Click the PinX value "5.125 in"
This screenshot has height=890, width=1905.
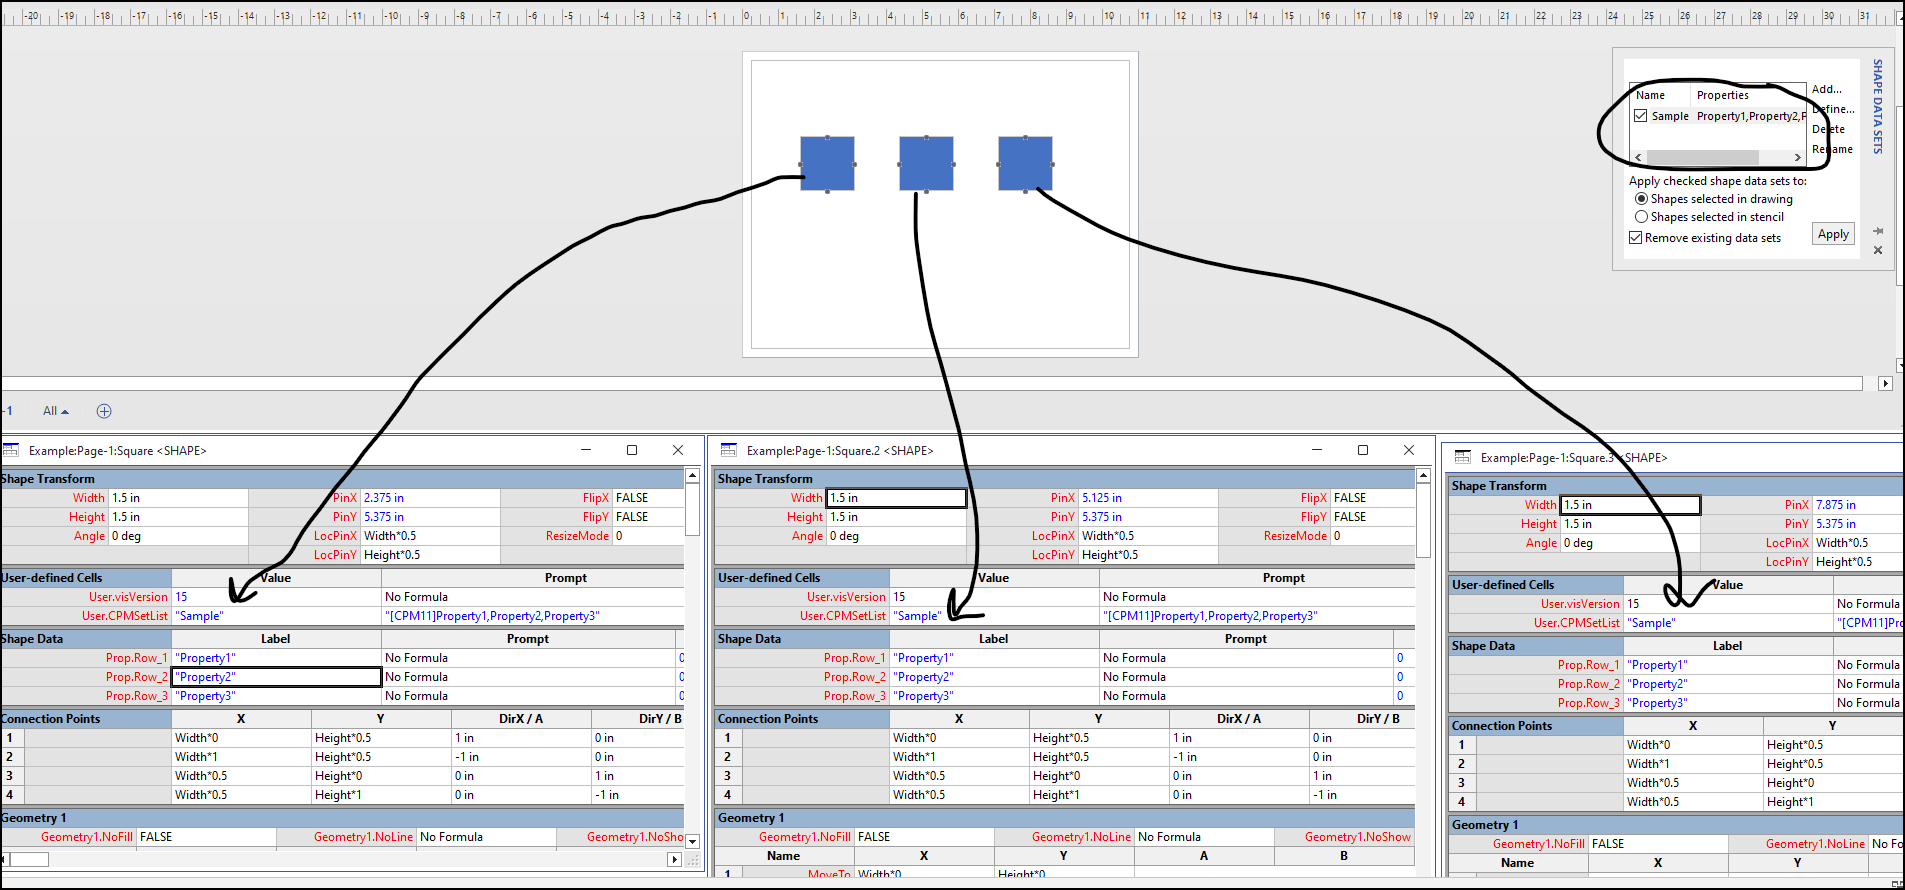tap(1102, 498)
